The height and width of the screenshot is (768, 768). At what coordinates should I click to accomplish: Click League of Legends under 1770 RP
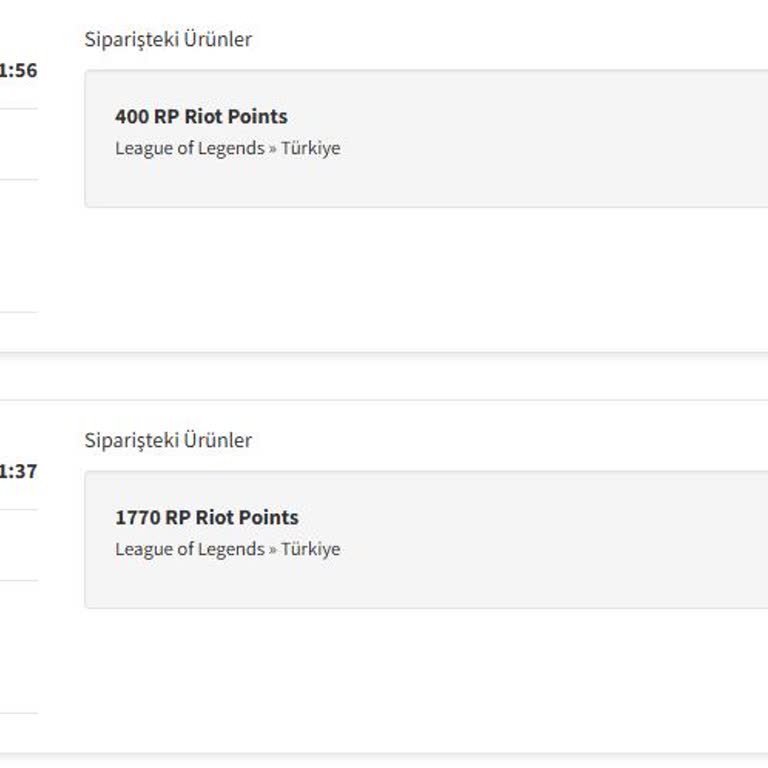[189, 550]
